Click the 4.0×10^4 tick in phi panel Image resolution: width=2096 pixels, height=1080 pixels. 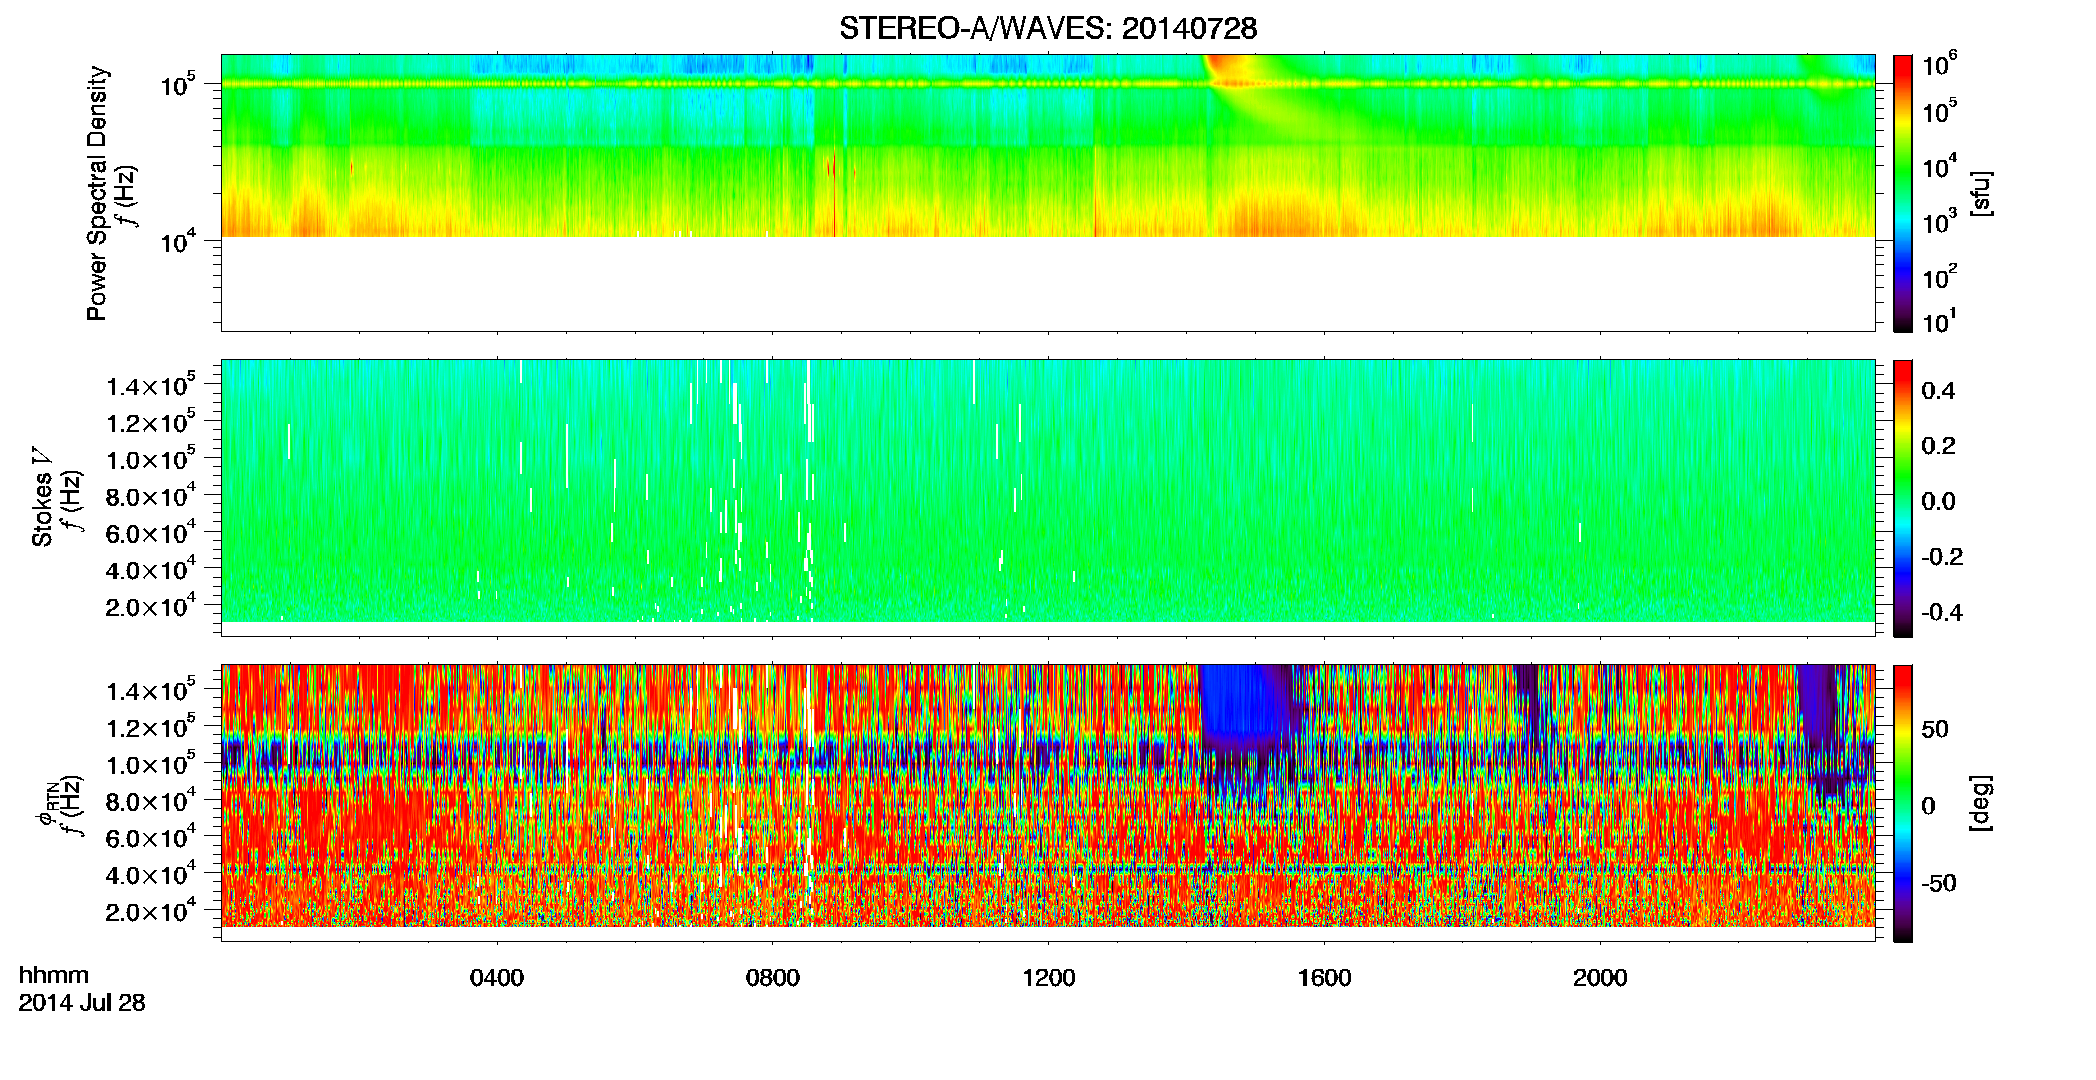pyautogui.click(x=151, y=874)
